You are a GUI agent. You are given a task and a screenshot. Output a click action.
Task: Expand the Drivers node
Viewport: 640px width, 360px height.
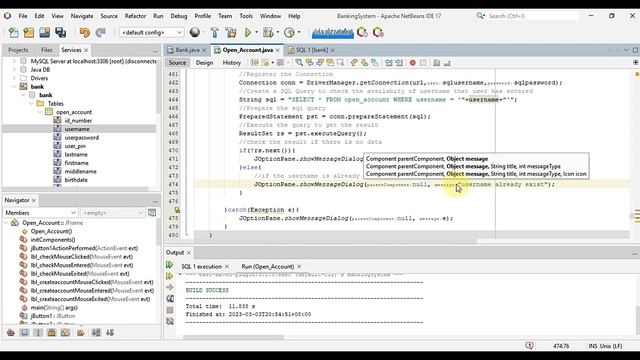[x=14, y=78]
